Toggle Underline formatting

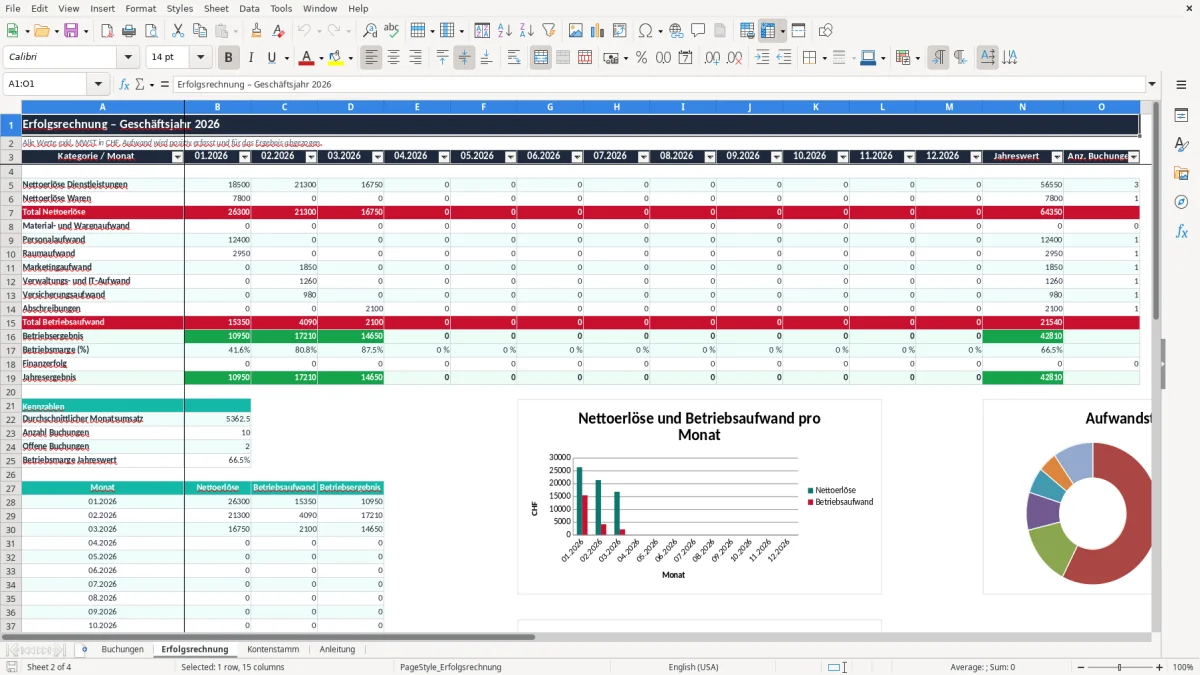272,58
